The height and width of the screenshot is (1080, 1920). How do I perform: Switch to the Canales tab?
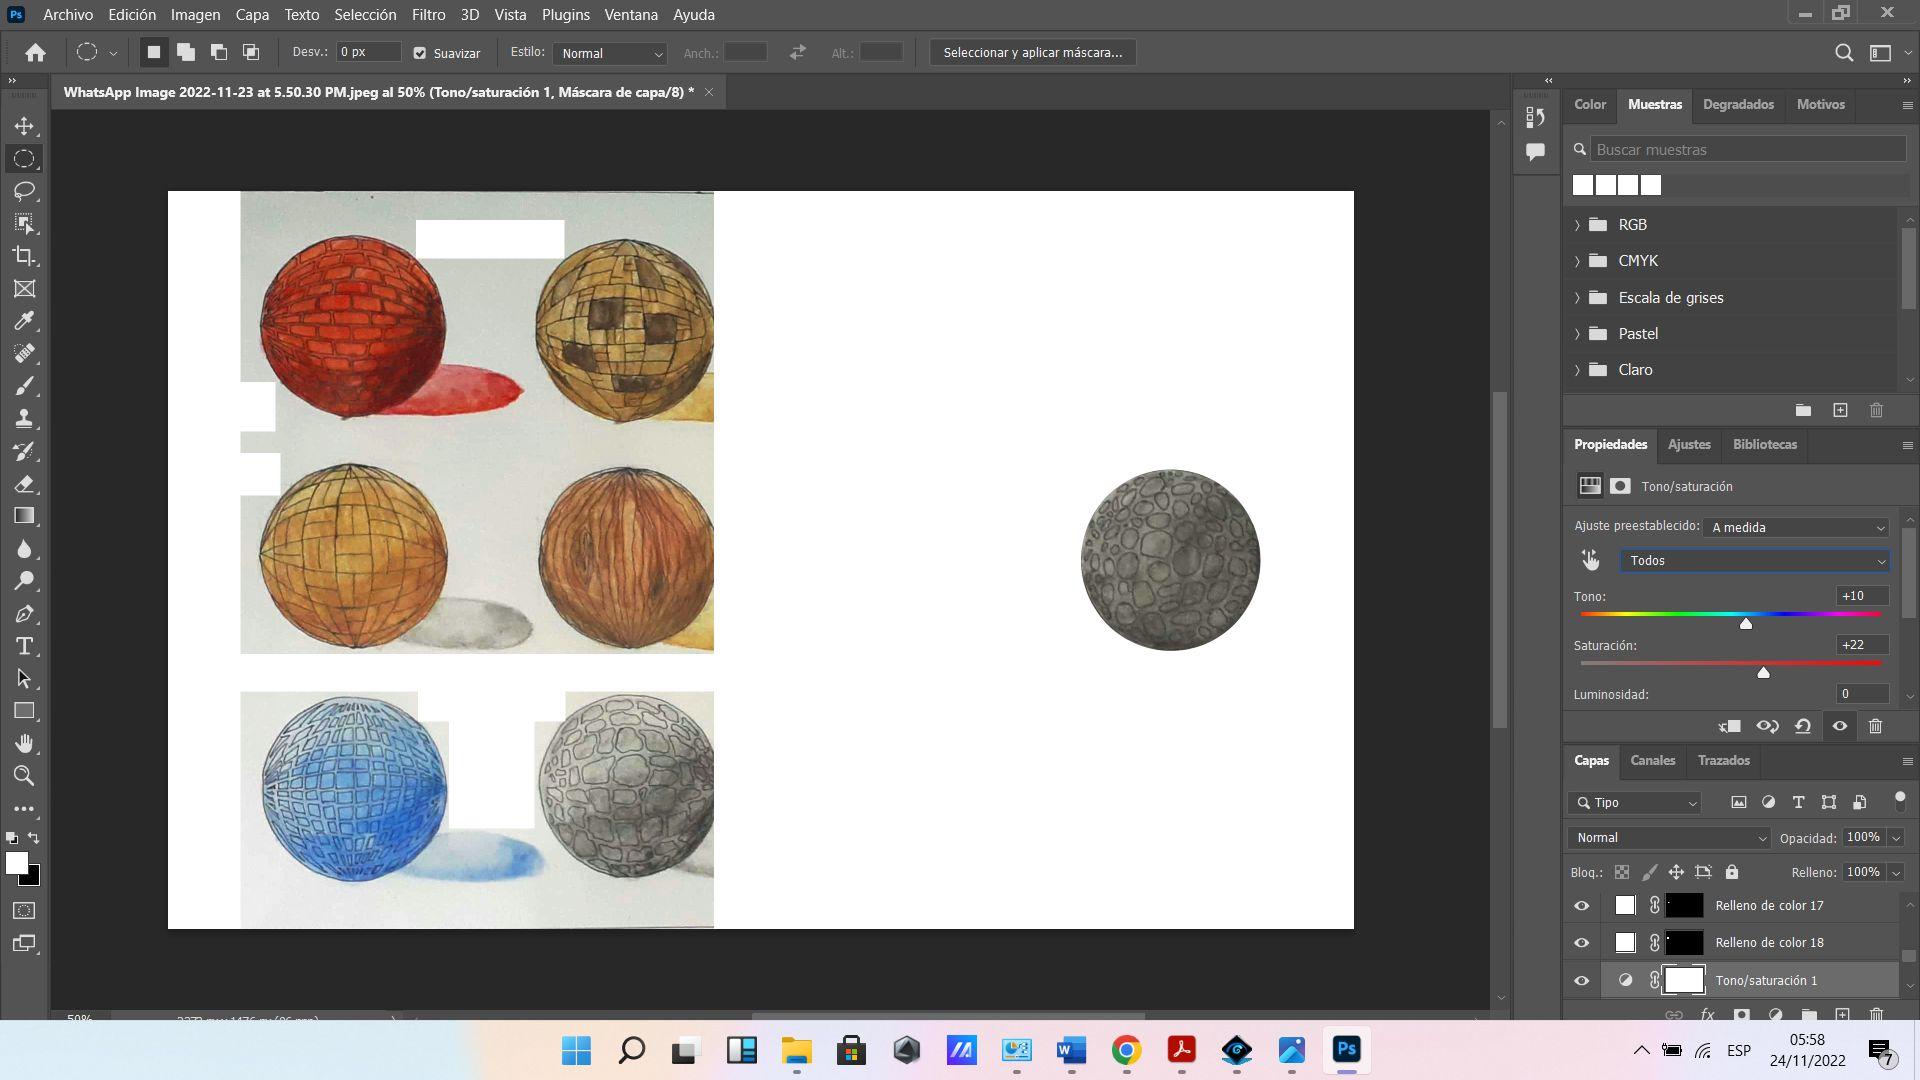click(1652, 761)
